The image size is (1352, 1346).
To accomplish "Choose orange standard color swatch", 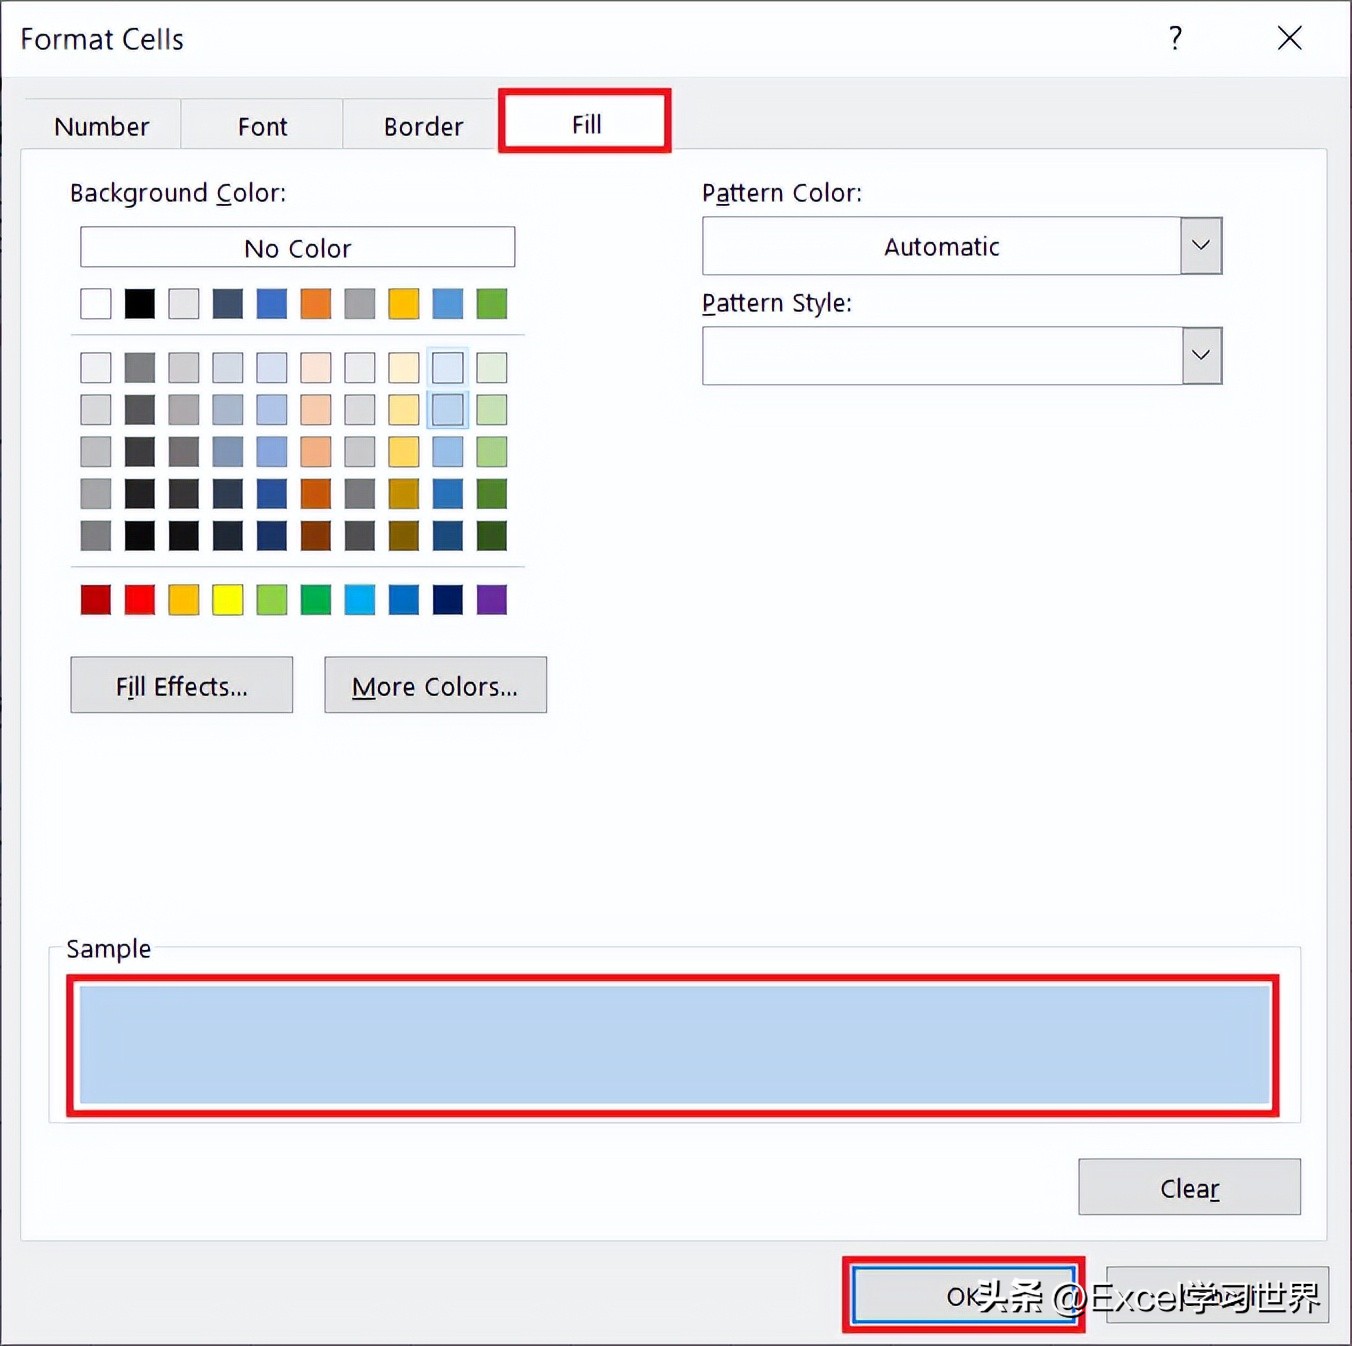I will tap(184, 599).
